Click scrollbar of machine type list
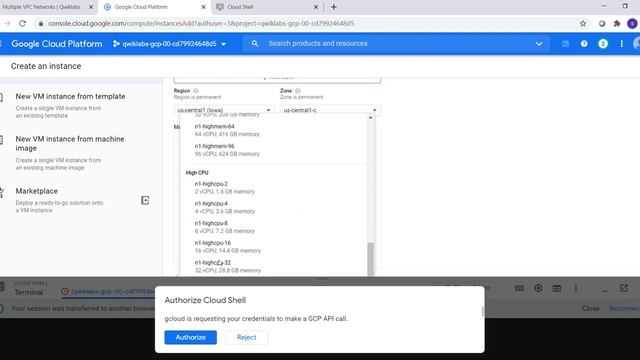Image resolution: width=640 pixels, height=360 pixels. pyautogui.click(x=371, y=259)
